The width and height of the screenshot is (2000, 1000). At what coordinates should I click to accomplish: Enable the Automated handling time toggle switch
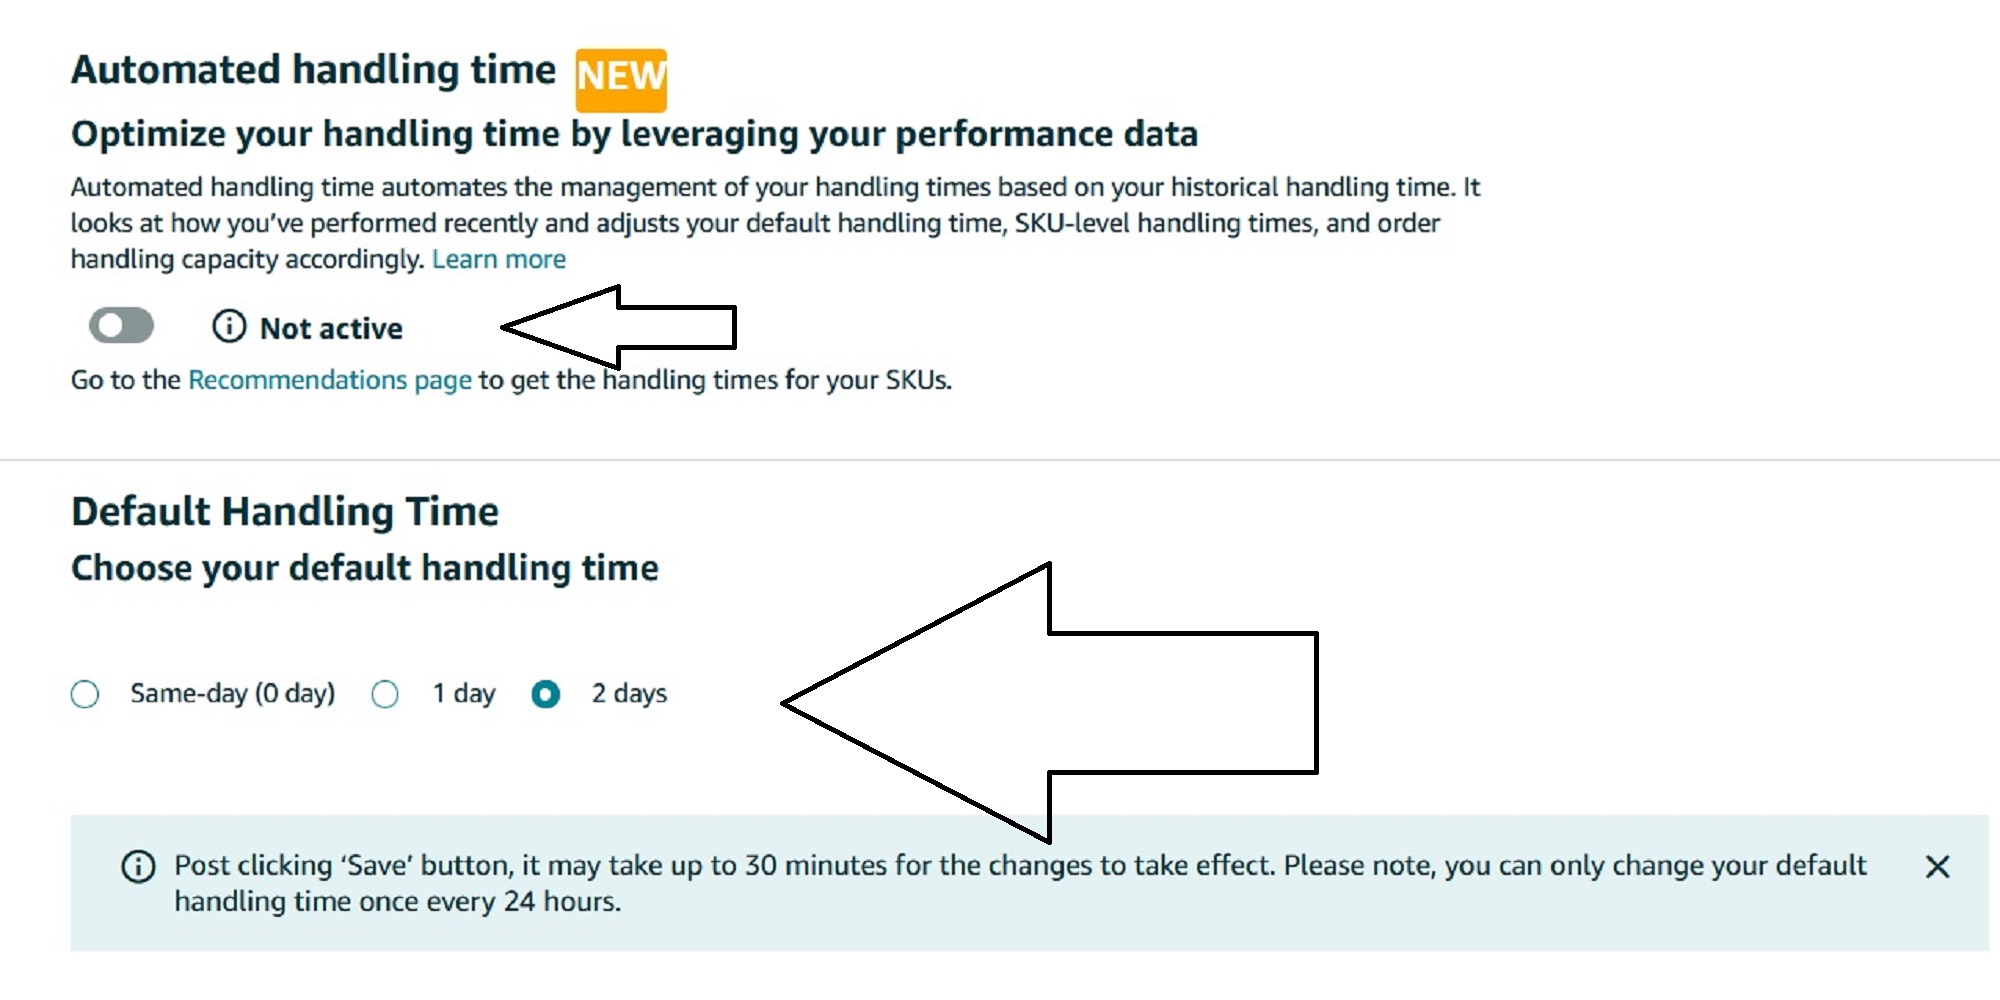point(121,326)
